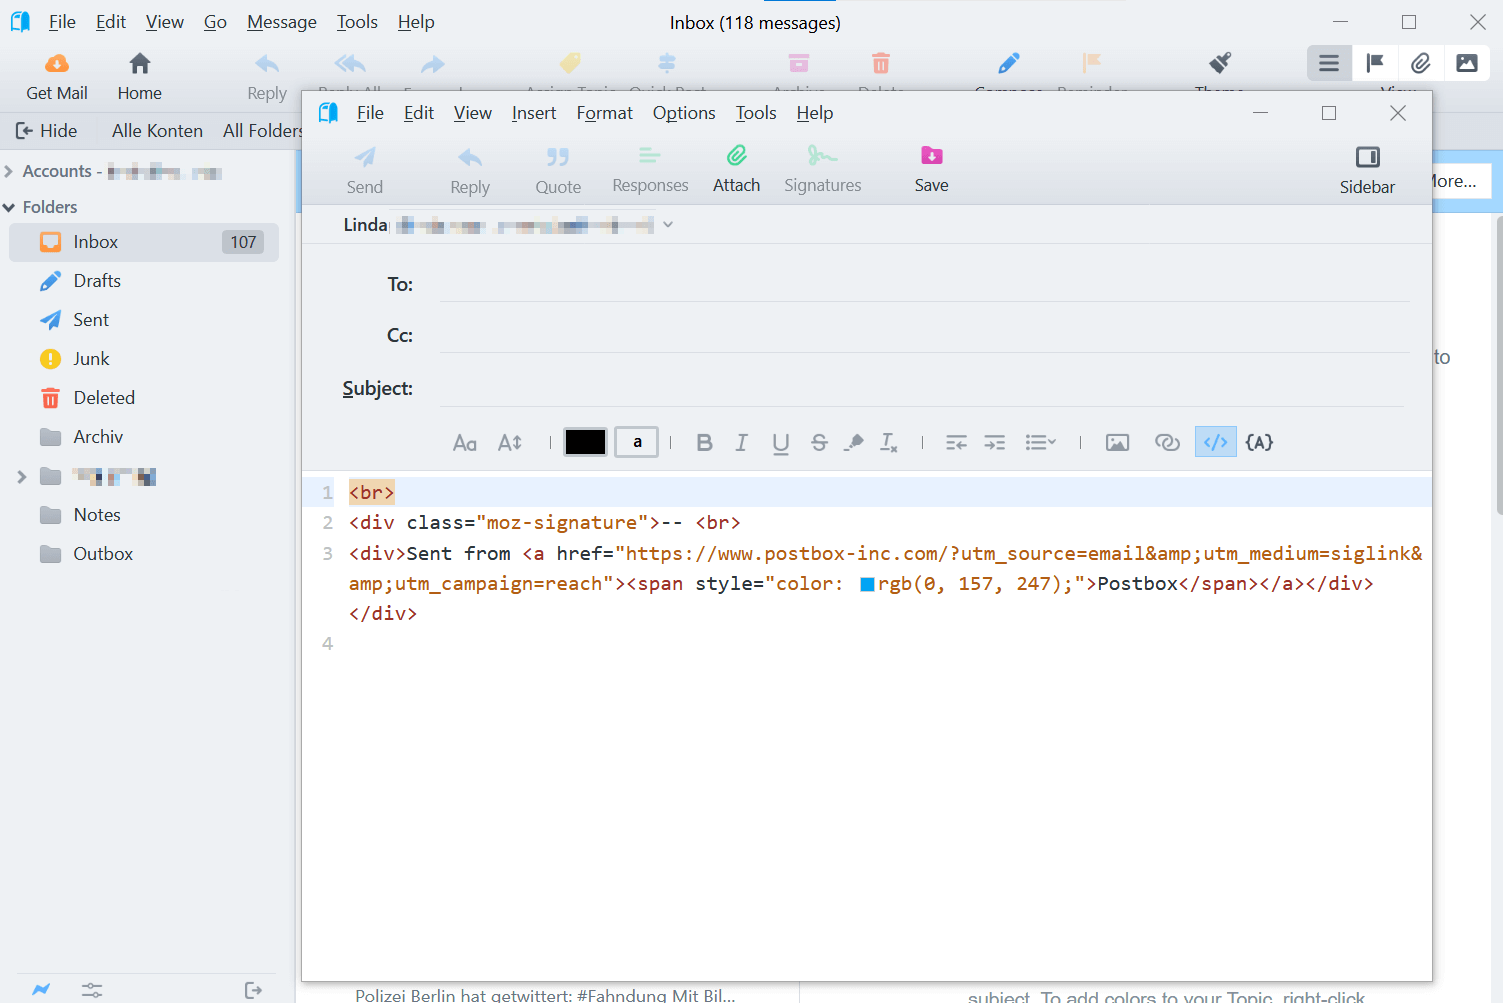Open the Options menu
This screenshot has height=1003, width=1503.
pos(683,113)
